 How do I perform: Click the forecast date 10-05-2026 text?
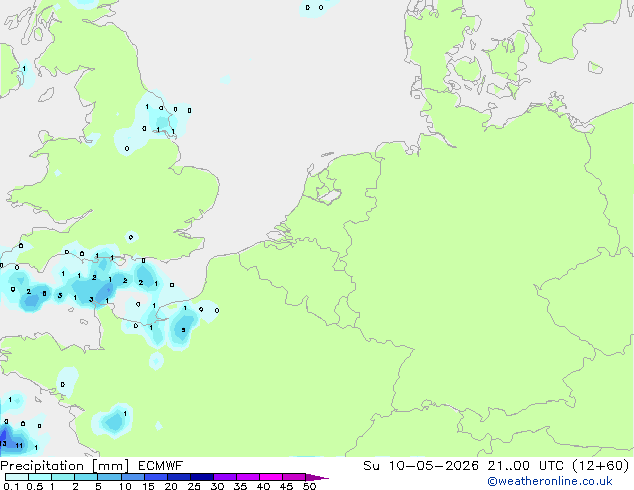click(434, 466)
